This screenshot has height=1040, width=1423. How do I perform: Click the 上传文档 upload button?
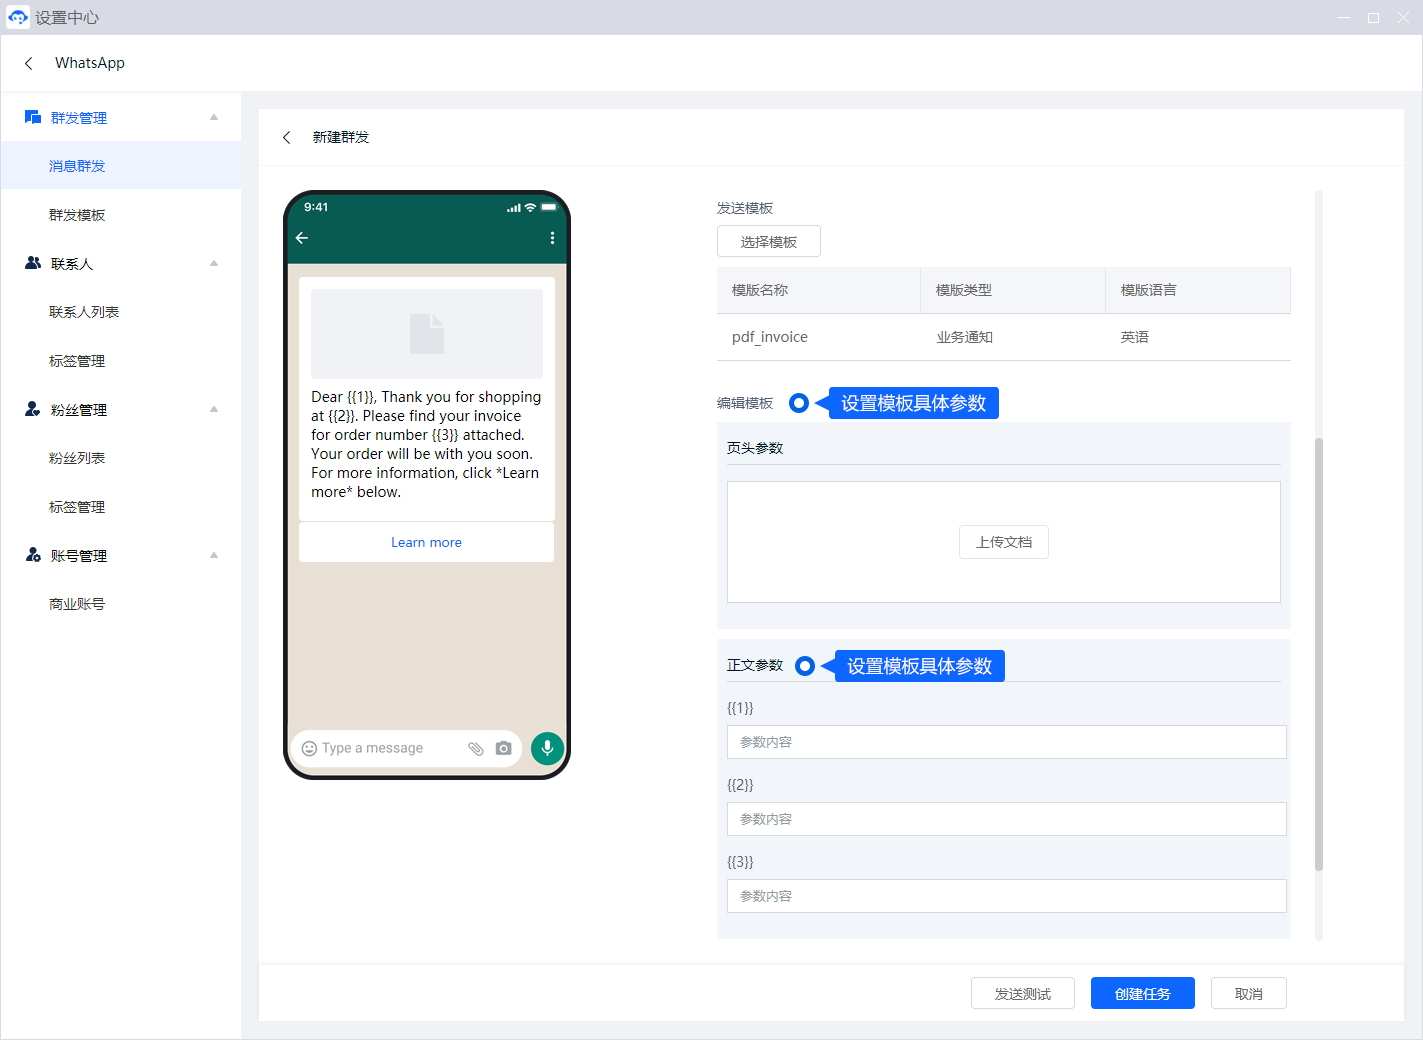coord(1003,542)
